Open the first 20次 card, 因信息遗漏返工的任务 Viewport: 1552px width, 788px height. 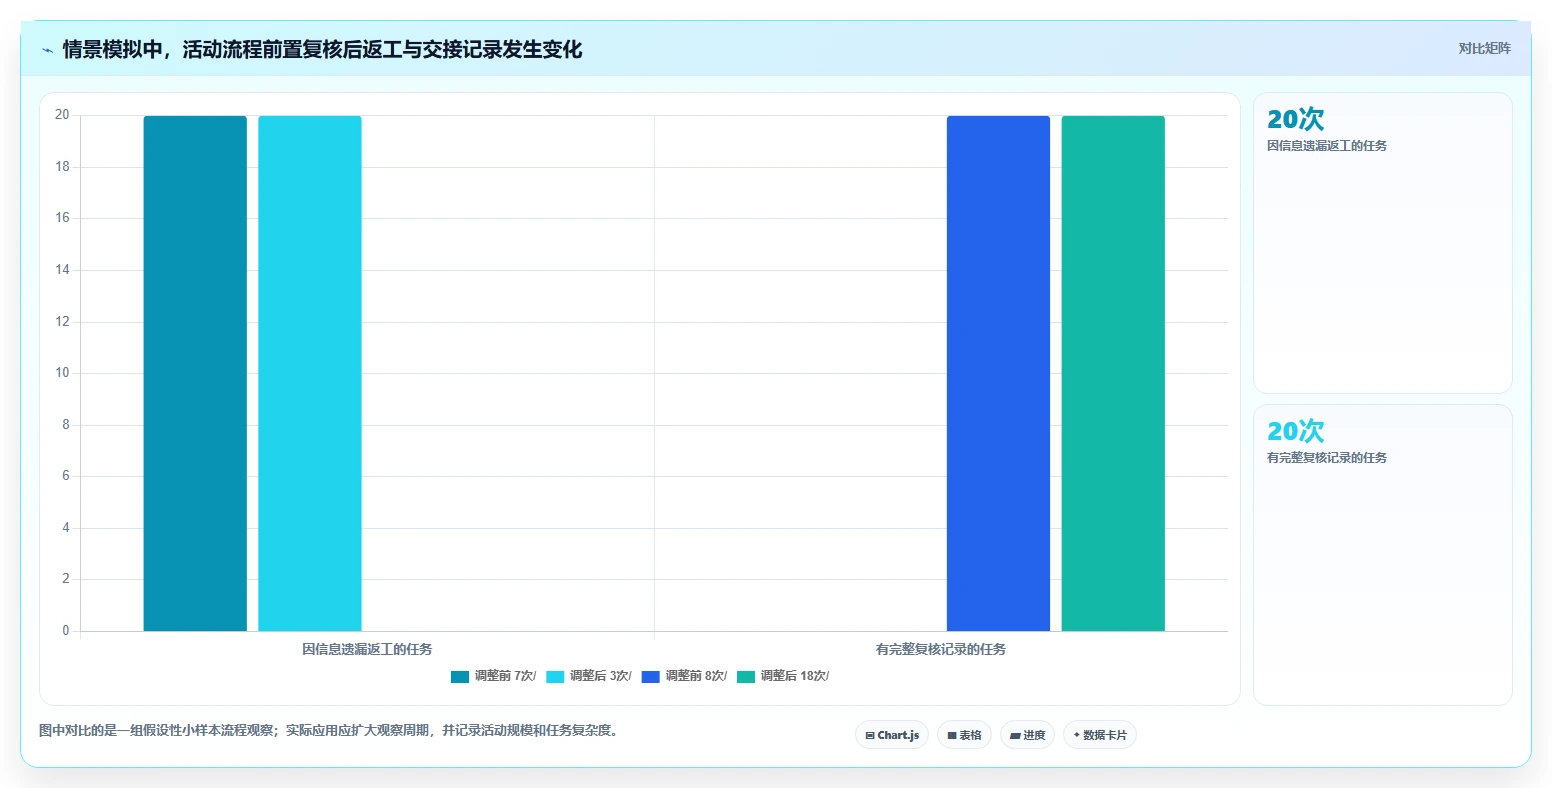tap(1383, 243)
